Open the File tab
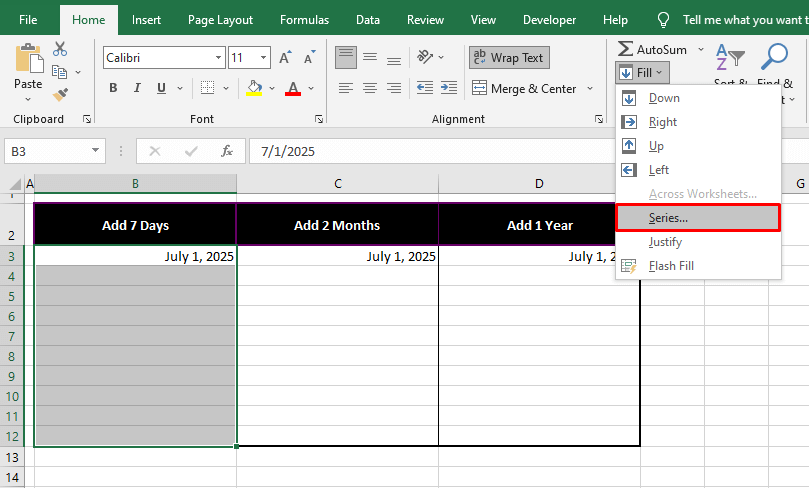809x488 pixels. 28,20
